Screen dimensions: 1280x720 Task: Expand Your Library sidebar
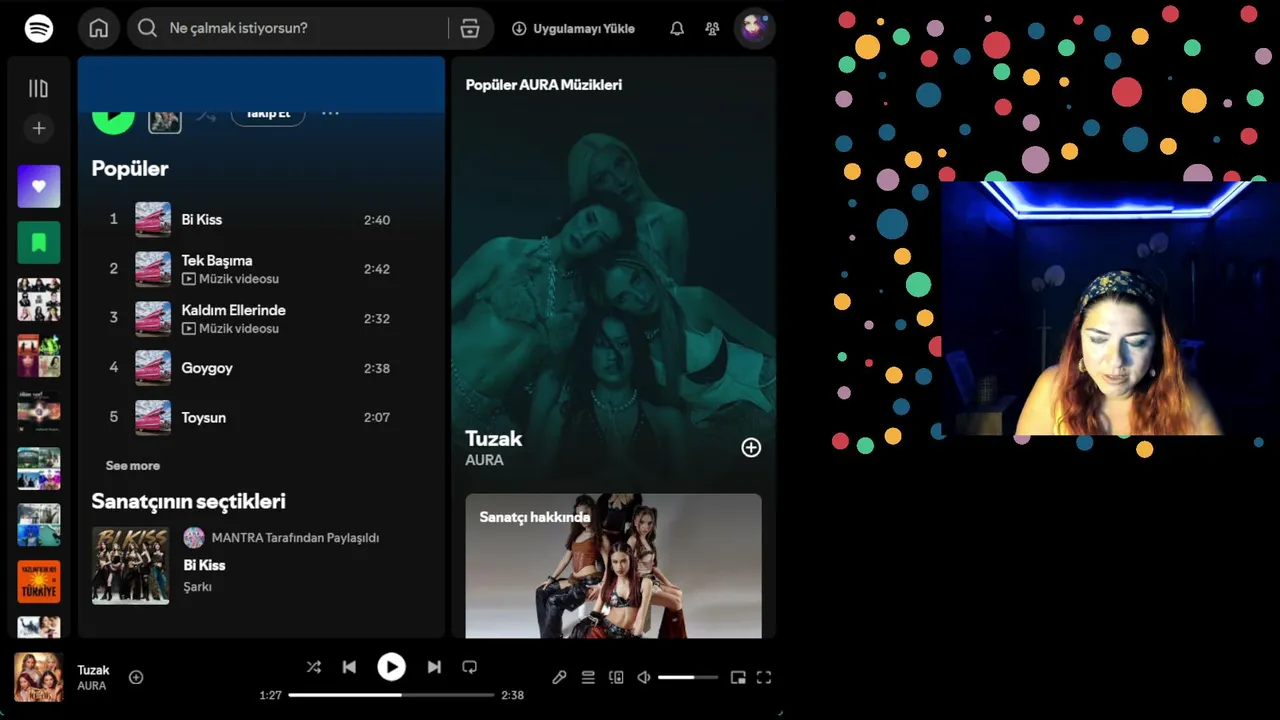coord(38,89)
